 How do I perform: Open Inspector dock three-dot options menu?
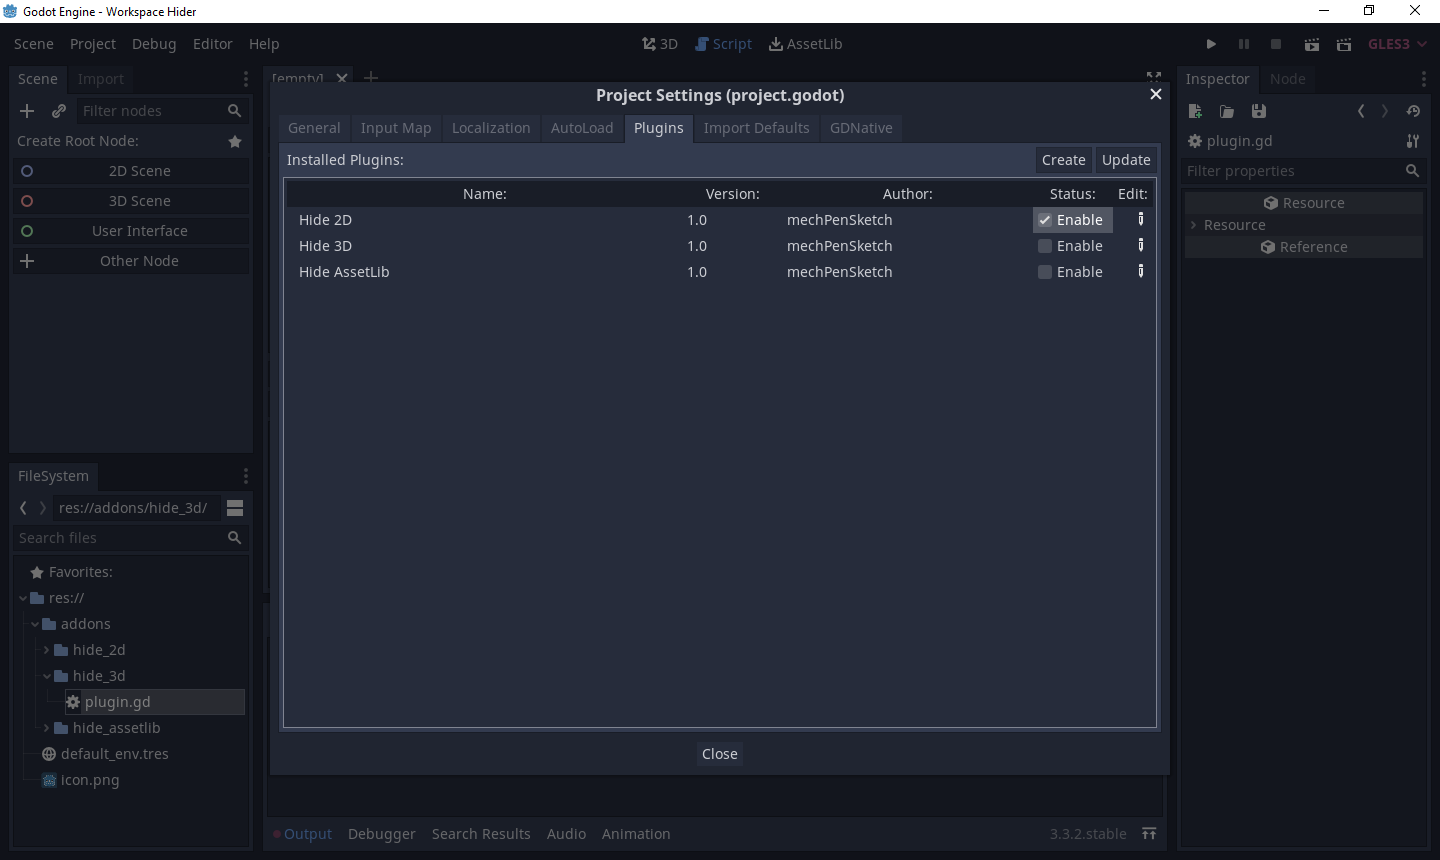pyautogui.click(x=1424, y=79)
